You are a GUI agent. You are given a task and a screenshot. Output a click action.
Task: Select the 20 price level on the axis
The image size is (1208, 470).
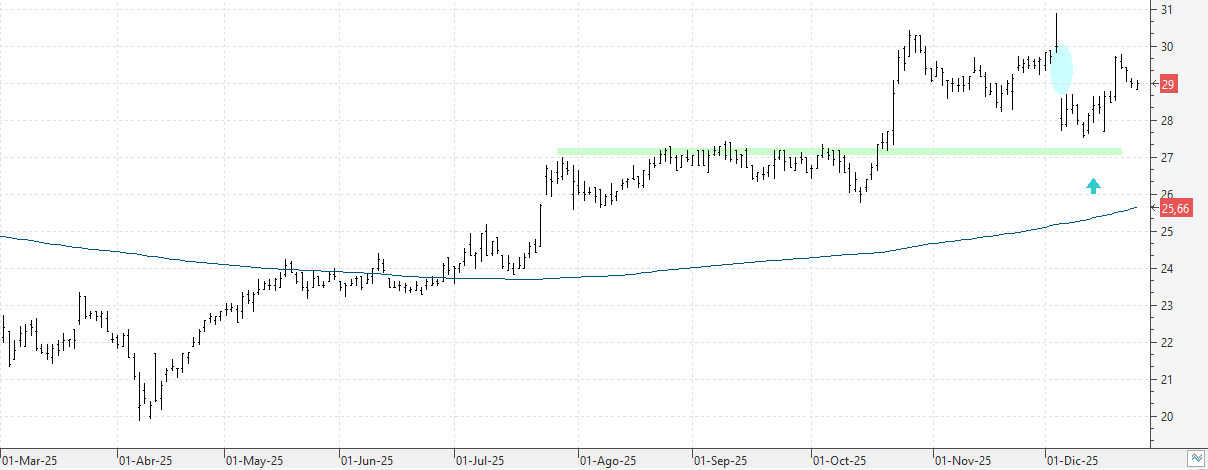pyautogui.click(x=1166, y=417)
